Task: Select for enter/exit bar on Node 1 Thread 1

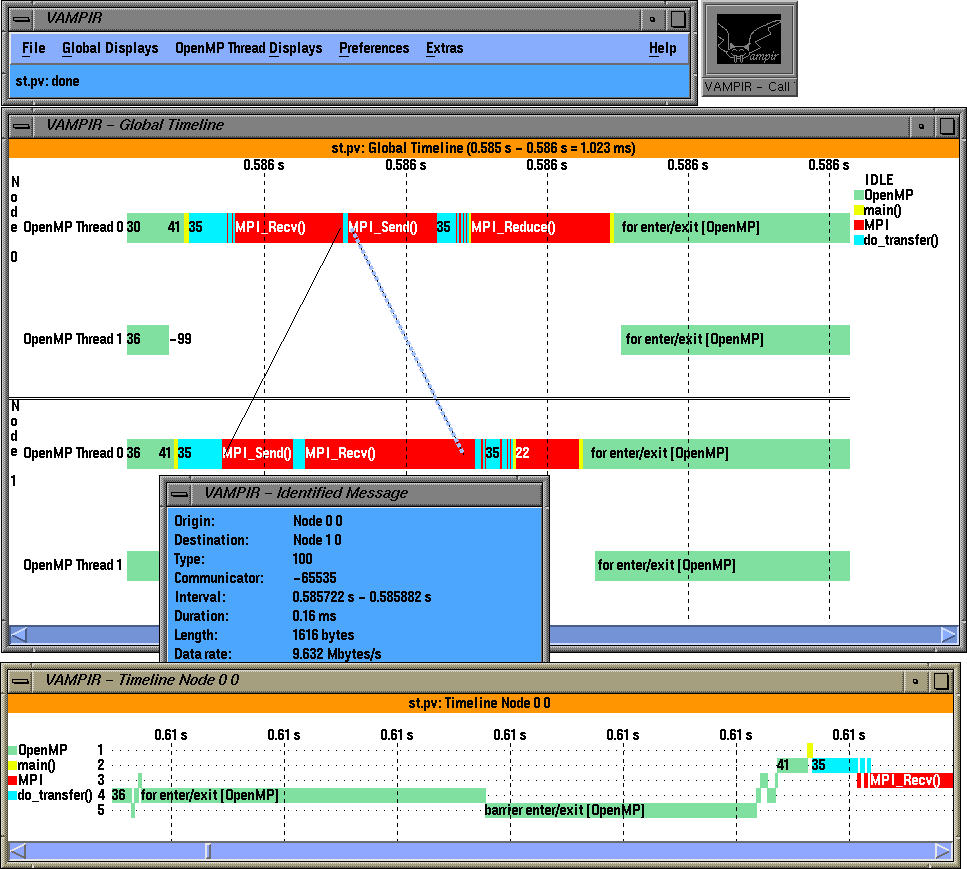Action: tap(722, 566)
